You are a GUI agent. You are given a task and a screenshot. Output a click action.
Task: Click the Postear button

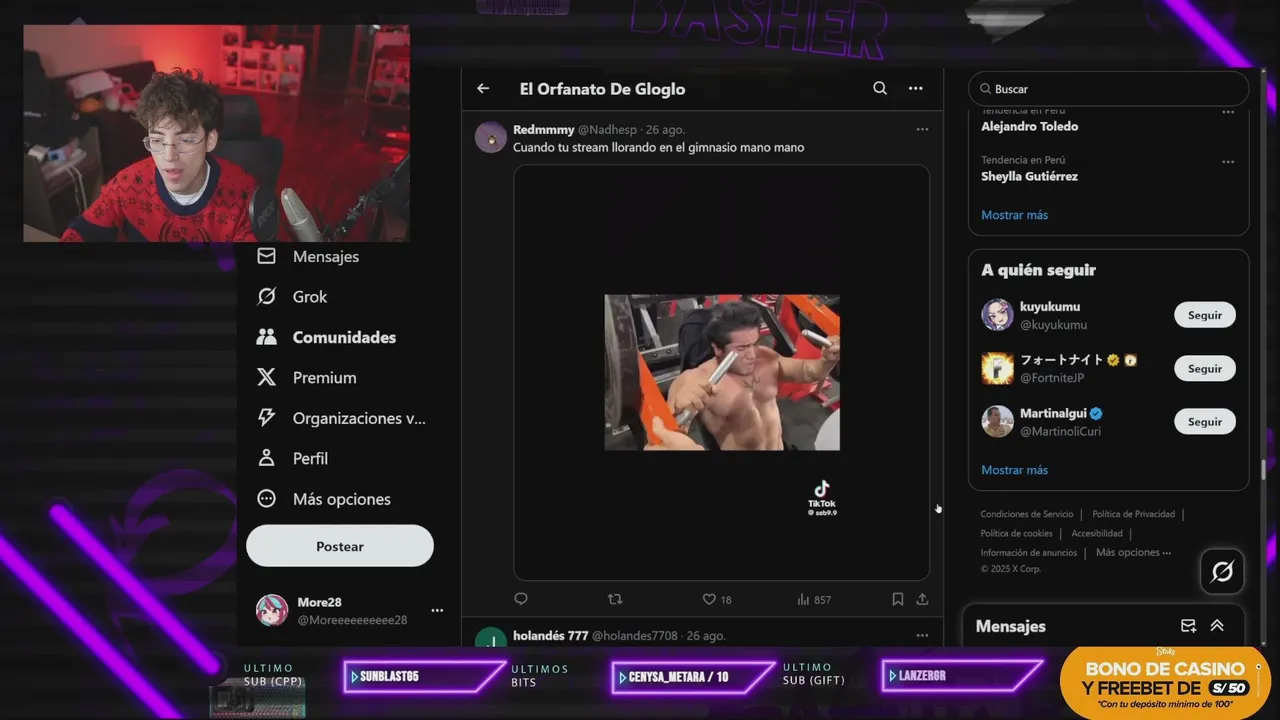click(340, 546)
